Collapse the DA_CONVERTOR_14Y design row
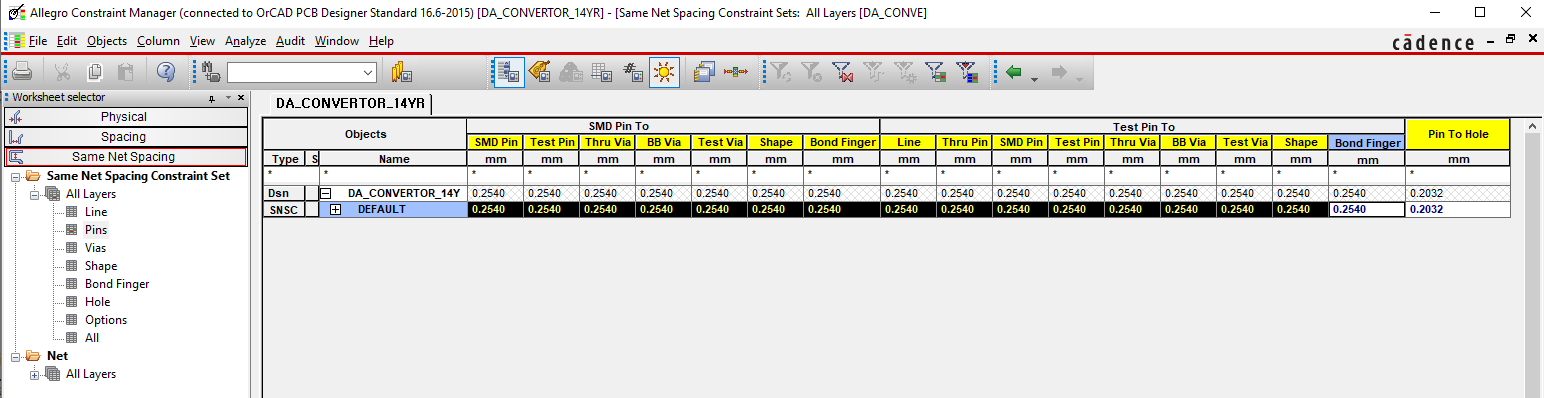This screenshot has width=1544, height=398. point(325,193)
